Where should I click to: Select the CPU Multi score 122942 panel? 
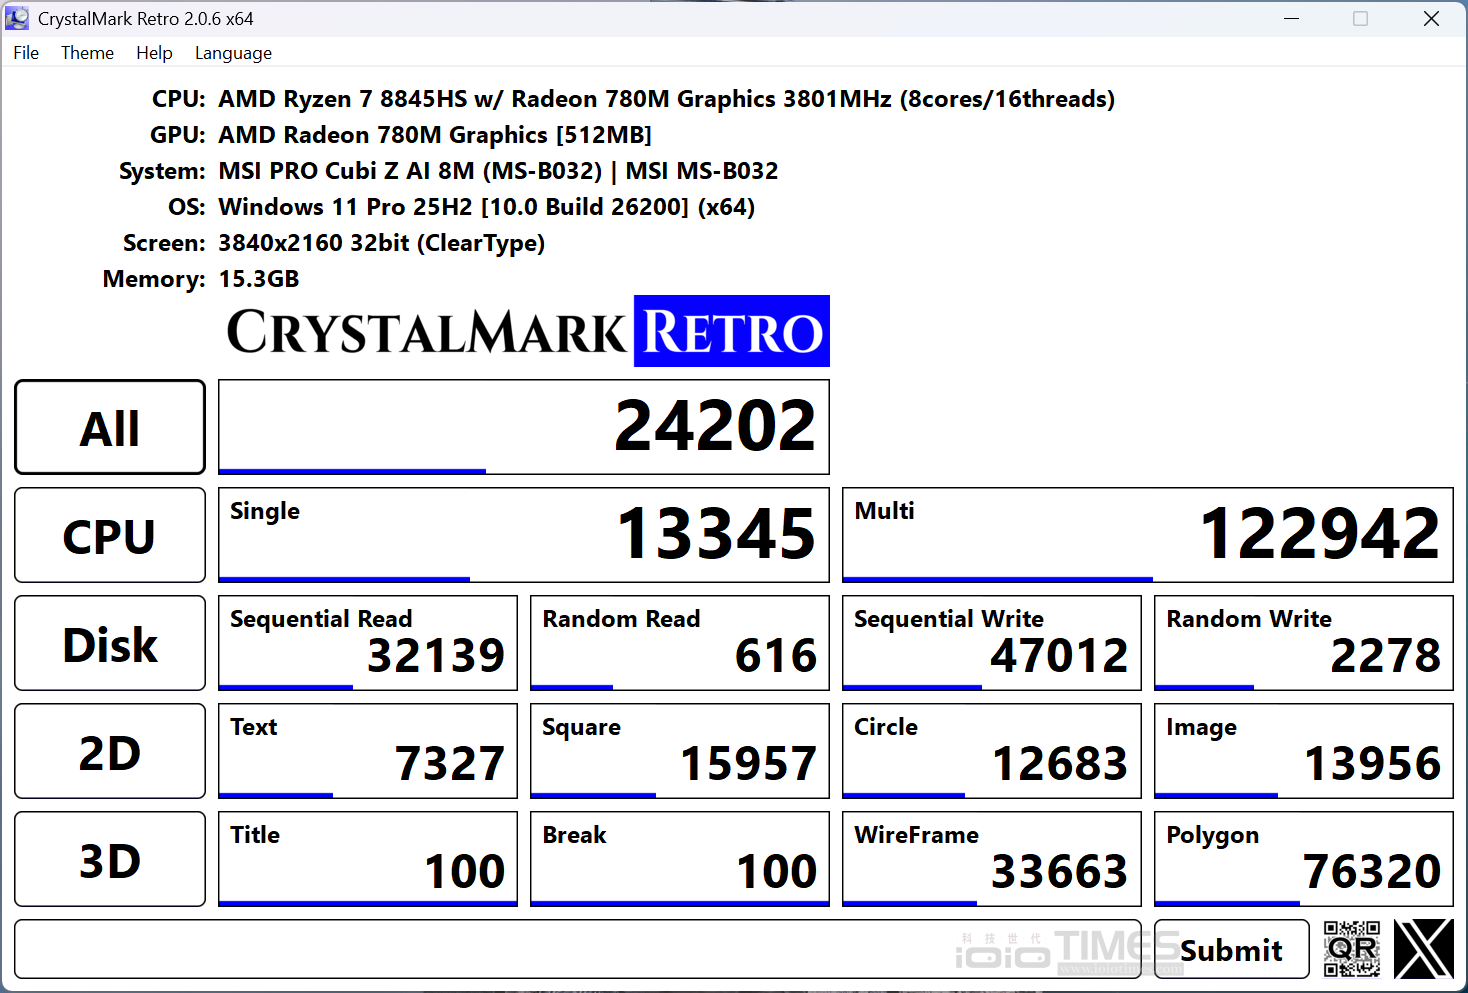pos(1147,534)
